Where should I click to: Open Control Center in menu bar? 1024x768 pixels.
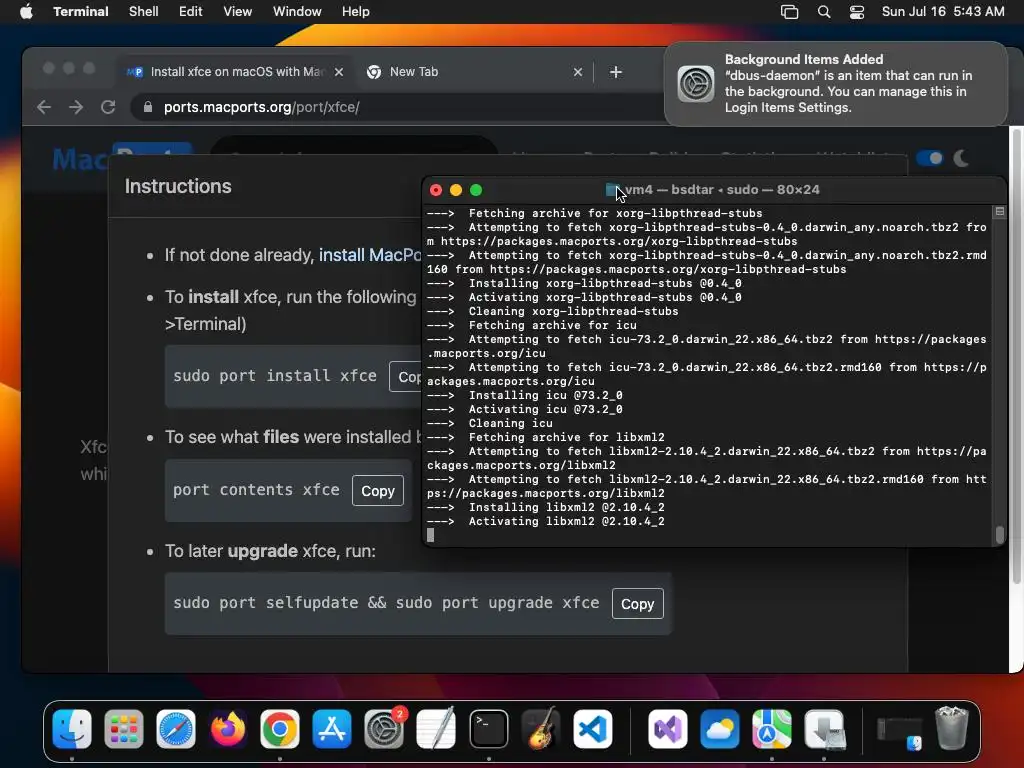point(857,12)
